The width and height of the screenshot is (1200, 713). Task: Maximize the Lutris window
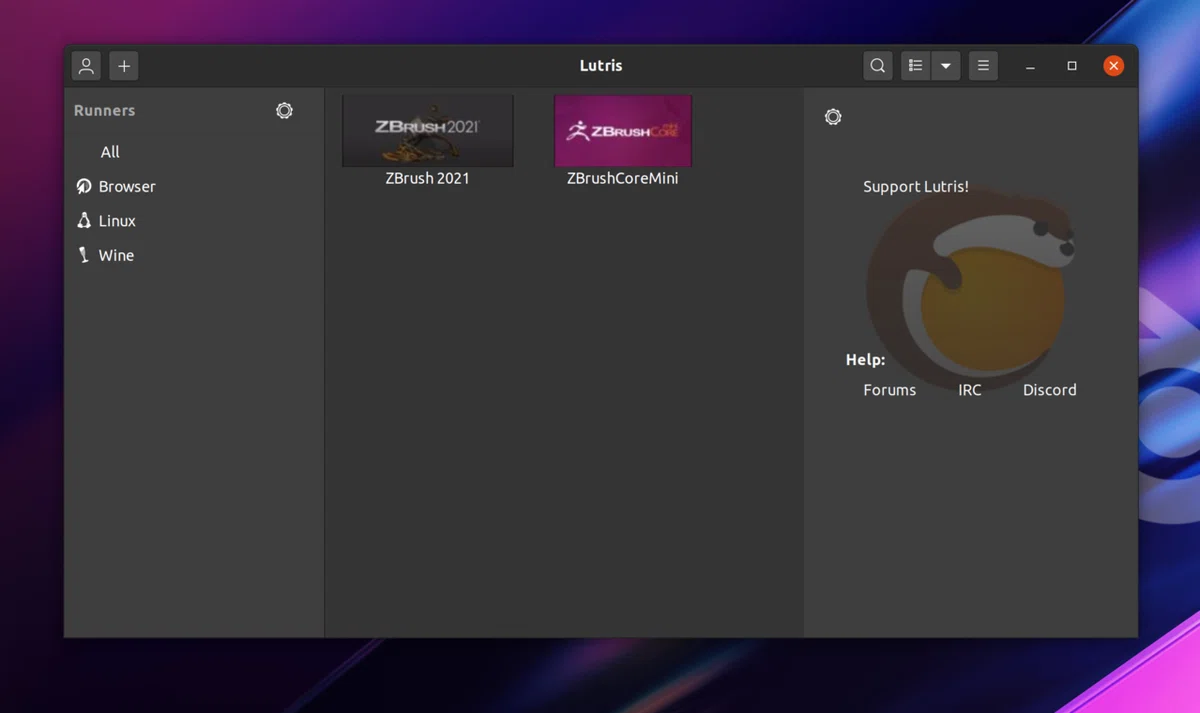tap(1072, 66)
